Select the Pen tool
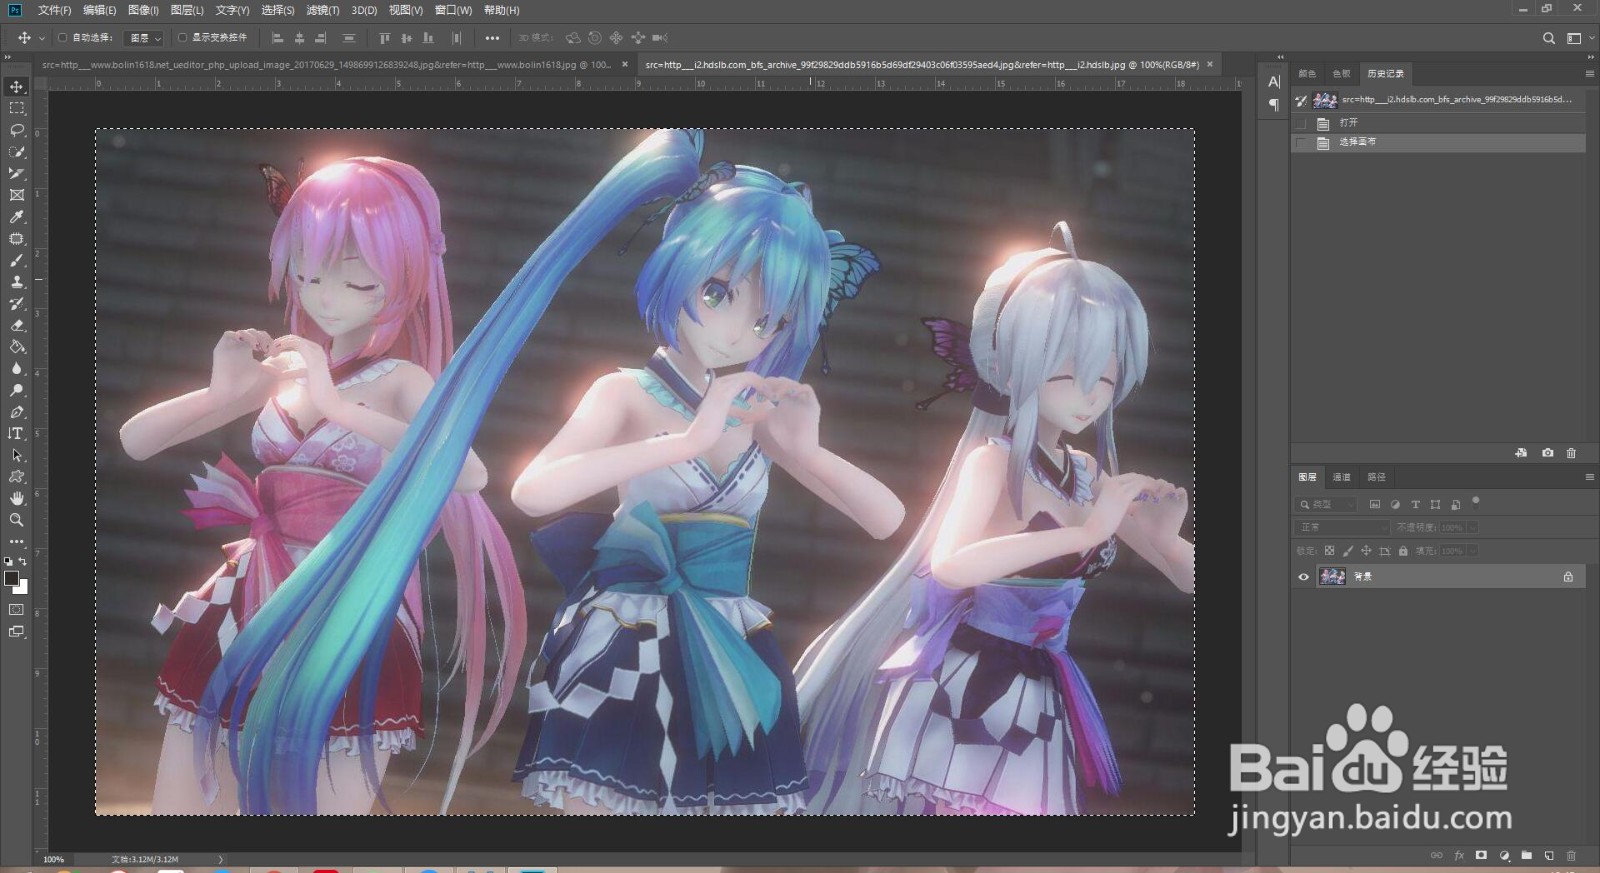Viewport: 1600px width, 873px height. pyautogui.click(x=17, y=412)
